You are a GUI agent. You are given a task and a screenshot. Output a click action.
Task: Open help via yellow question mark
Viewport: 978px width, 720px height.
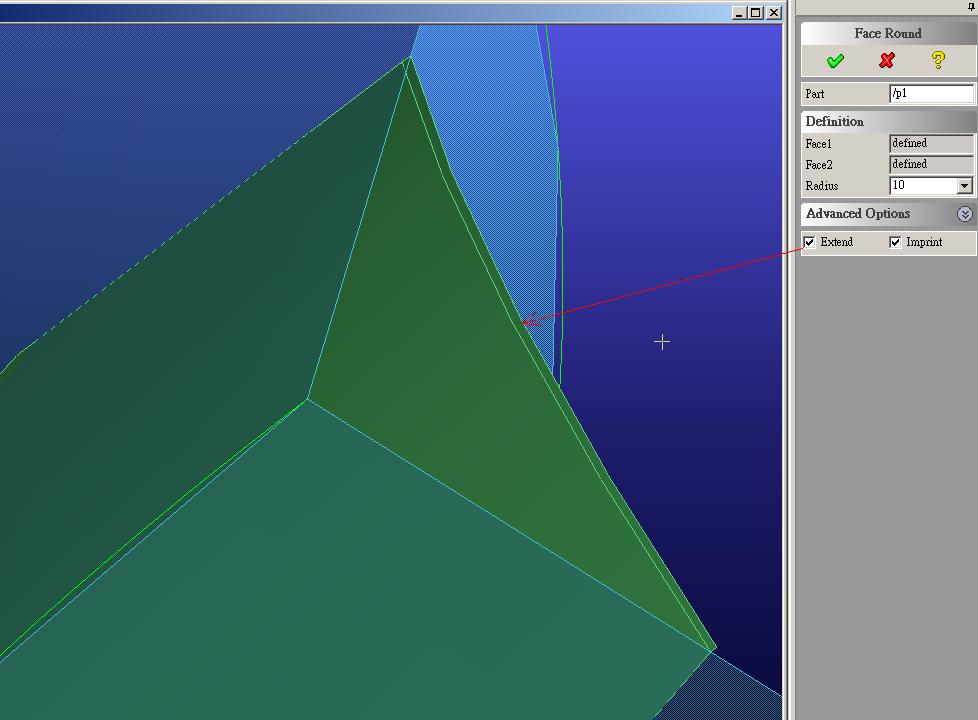click(938, 61)
